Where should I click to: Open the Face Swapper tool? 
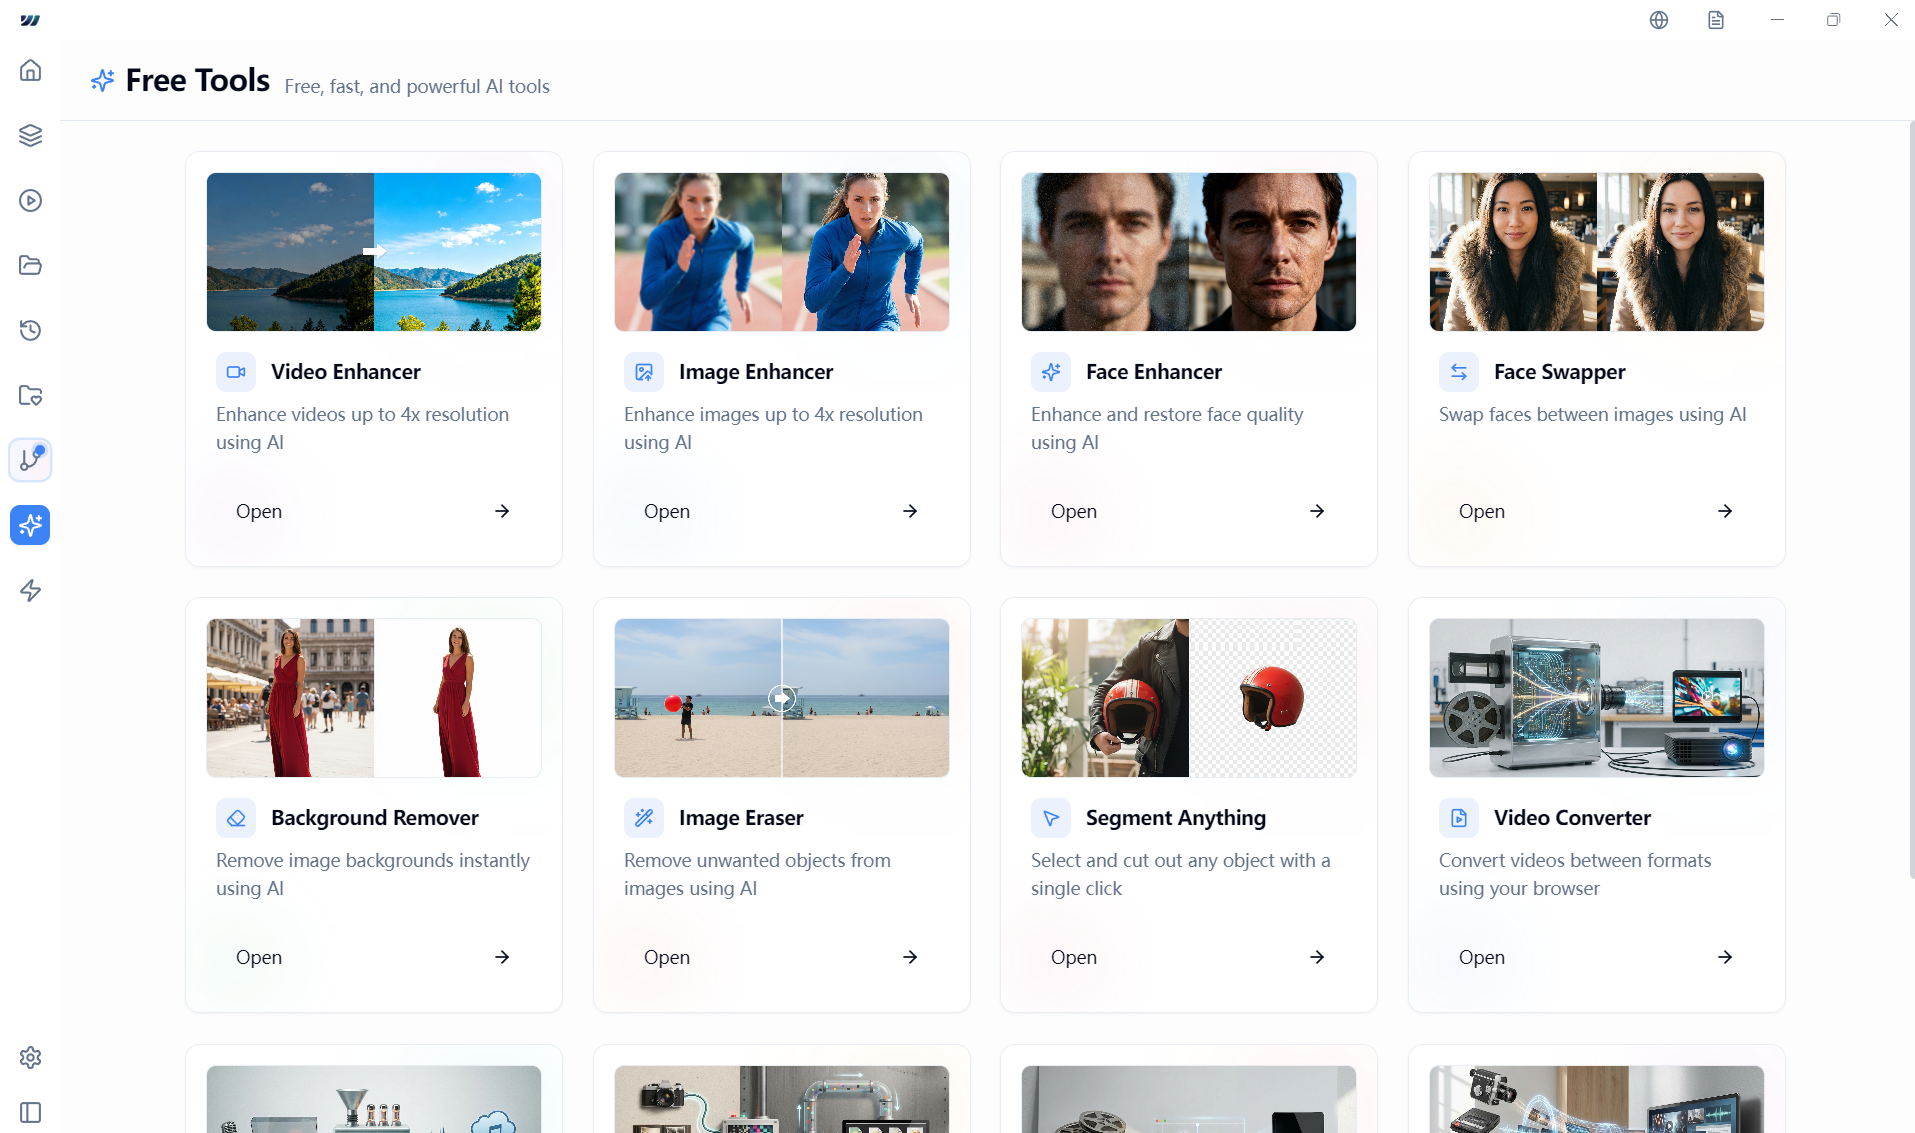[x=1595, y=511]
